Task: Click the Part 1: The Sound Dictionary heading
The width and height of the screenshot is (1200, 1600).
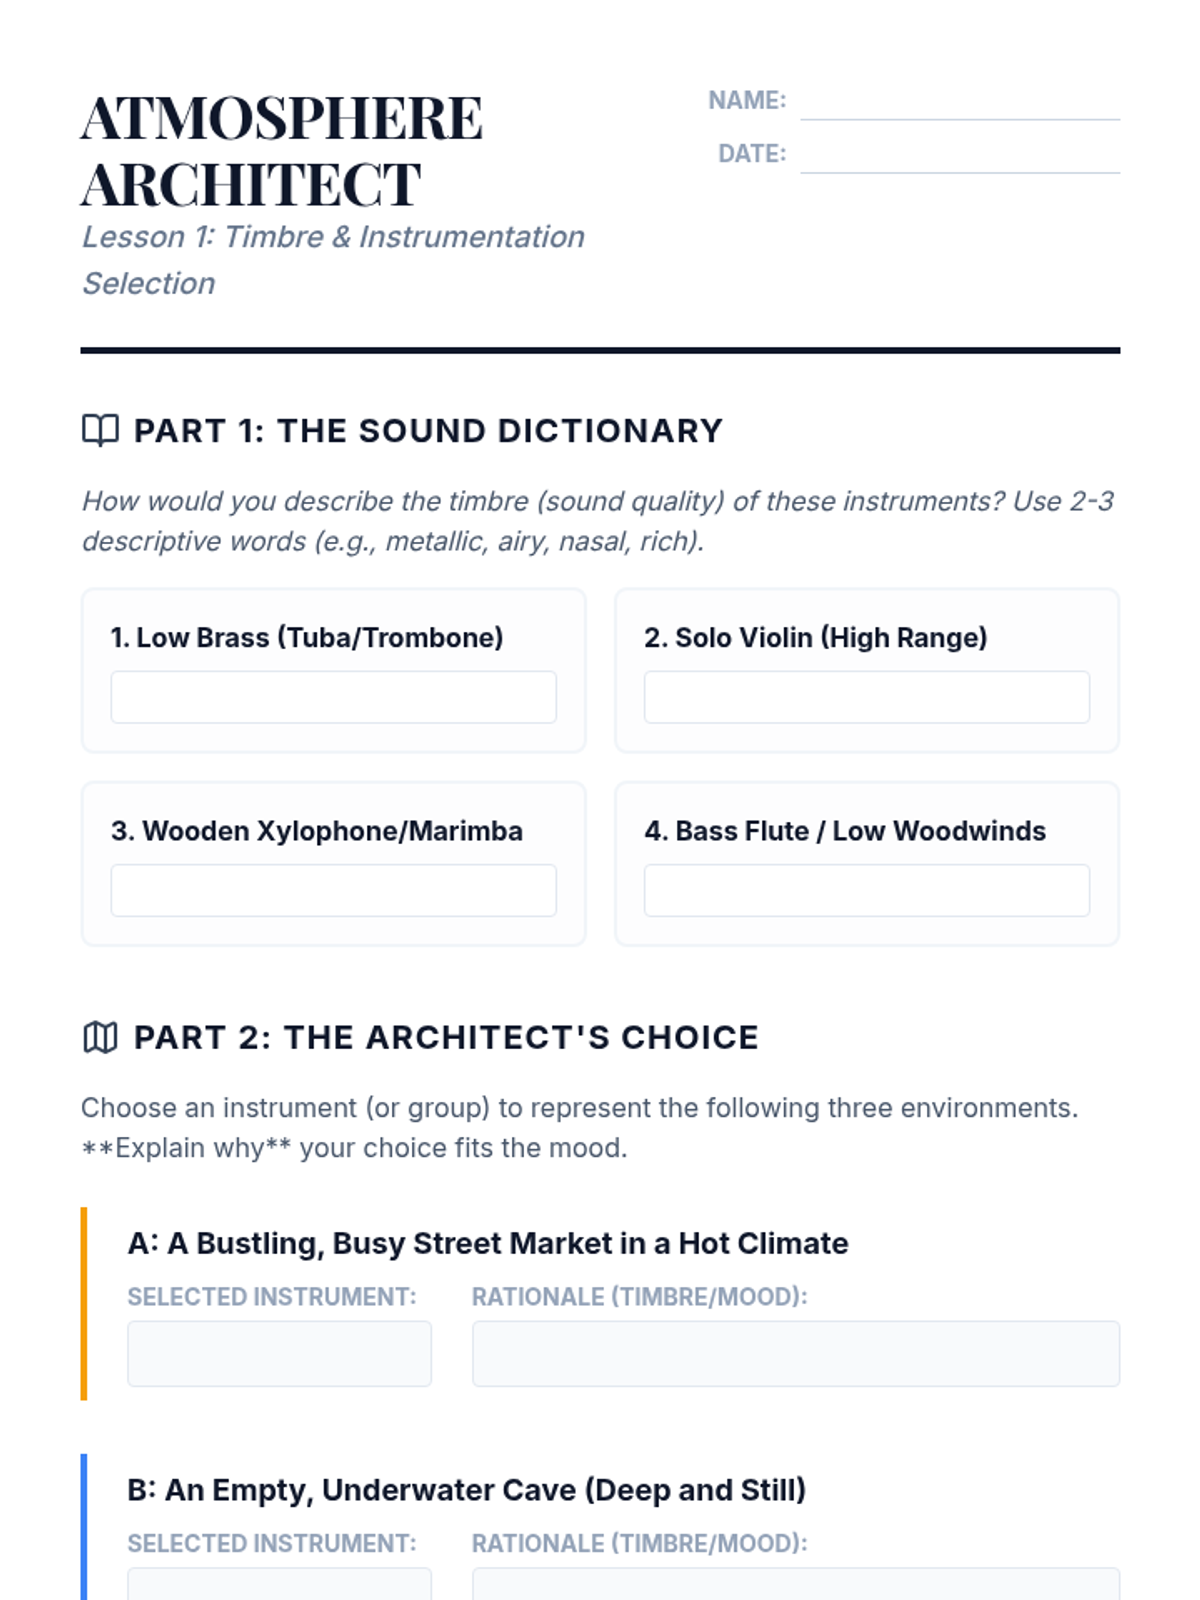Action: pos(428,431)
